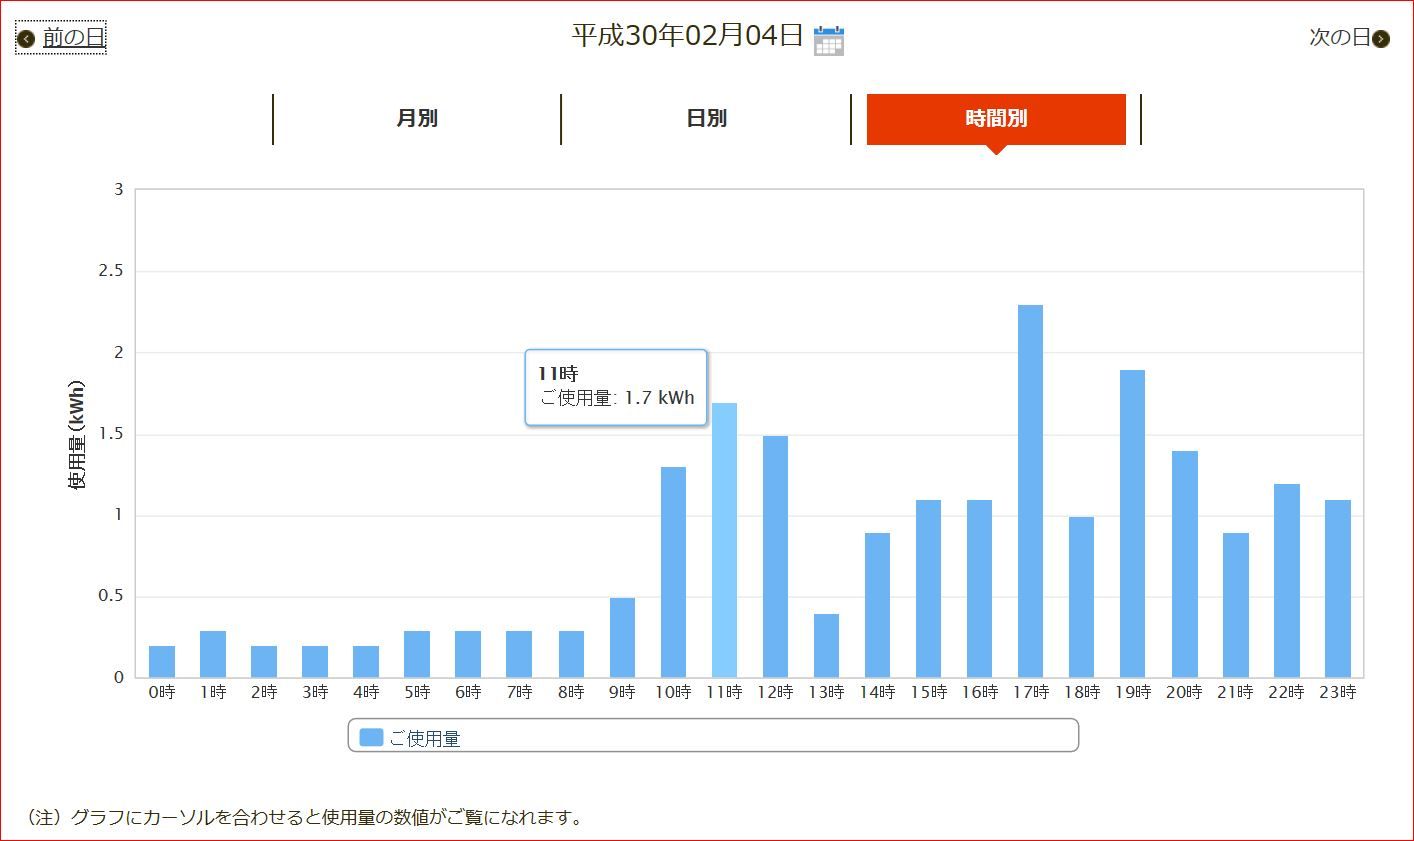Screen dimensions: 1414x841
Task: Click the next day arrow icon
Action: pos(1381,39)
